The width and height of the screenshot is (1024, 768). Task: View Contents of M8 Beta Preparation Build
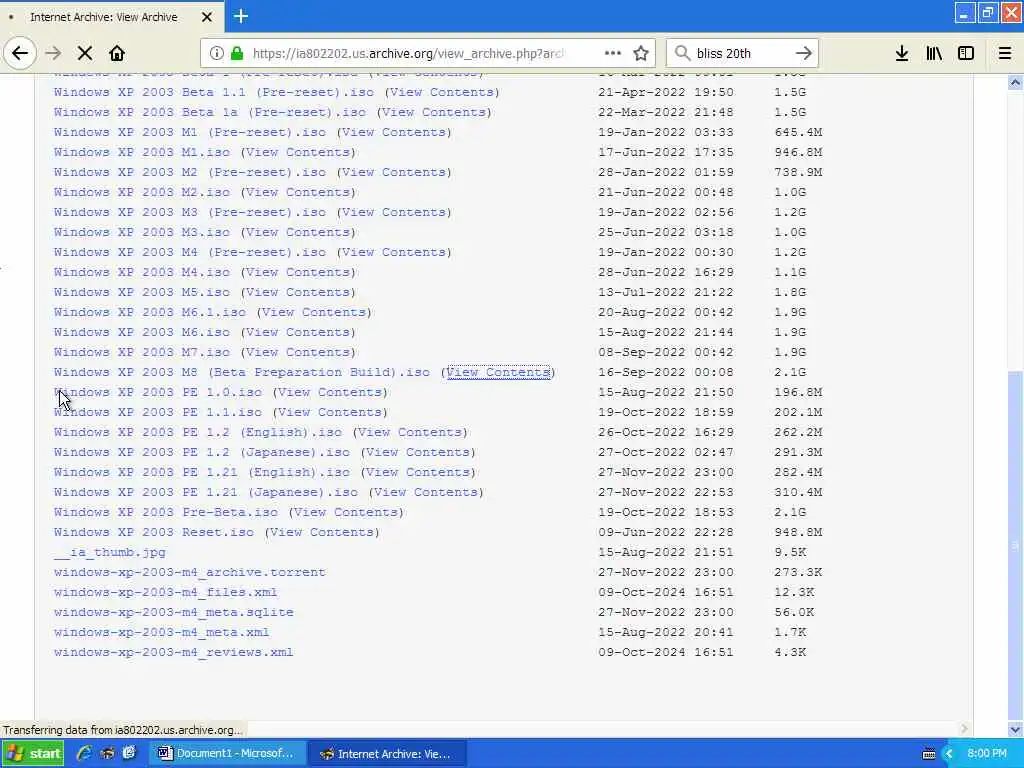click(498, 372)
